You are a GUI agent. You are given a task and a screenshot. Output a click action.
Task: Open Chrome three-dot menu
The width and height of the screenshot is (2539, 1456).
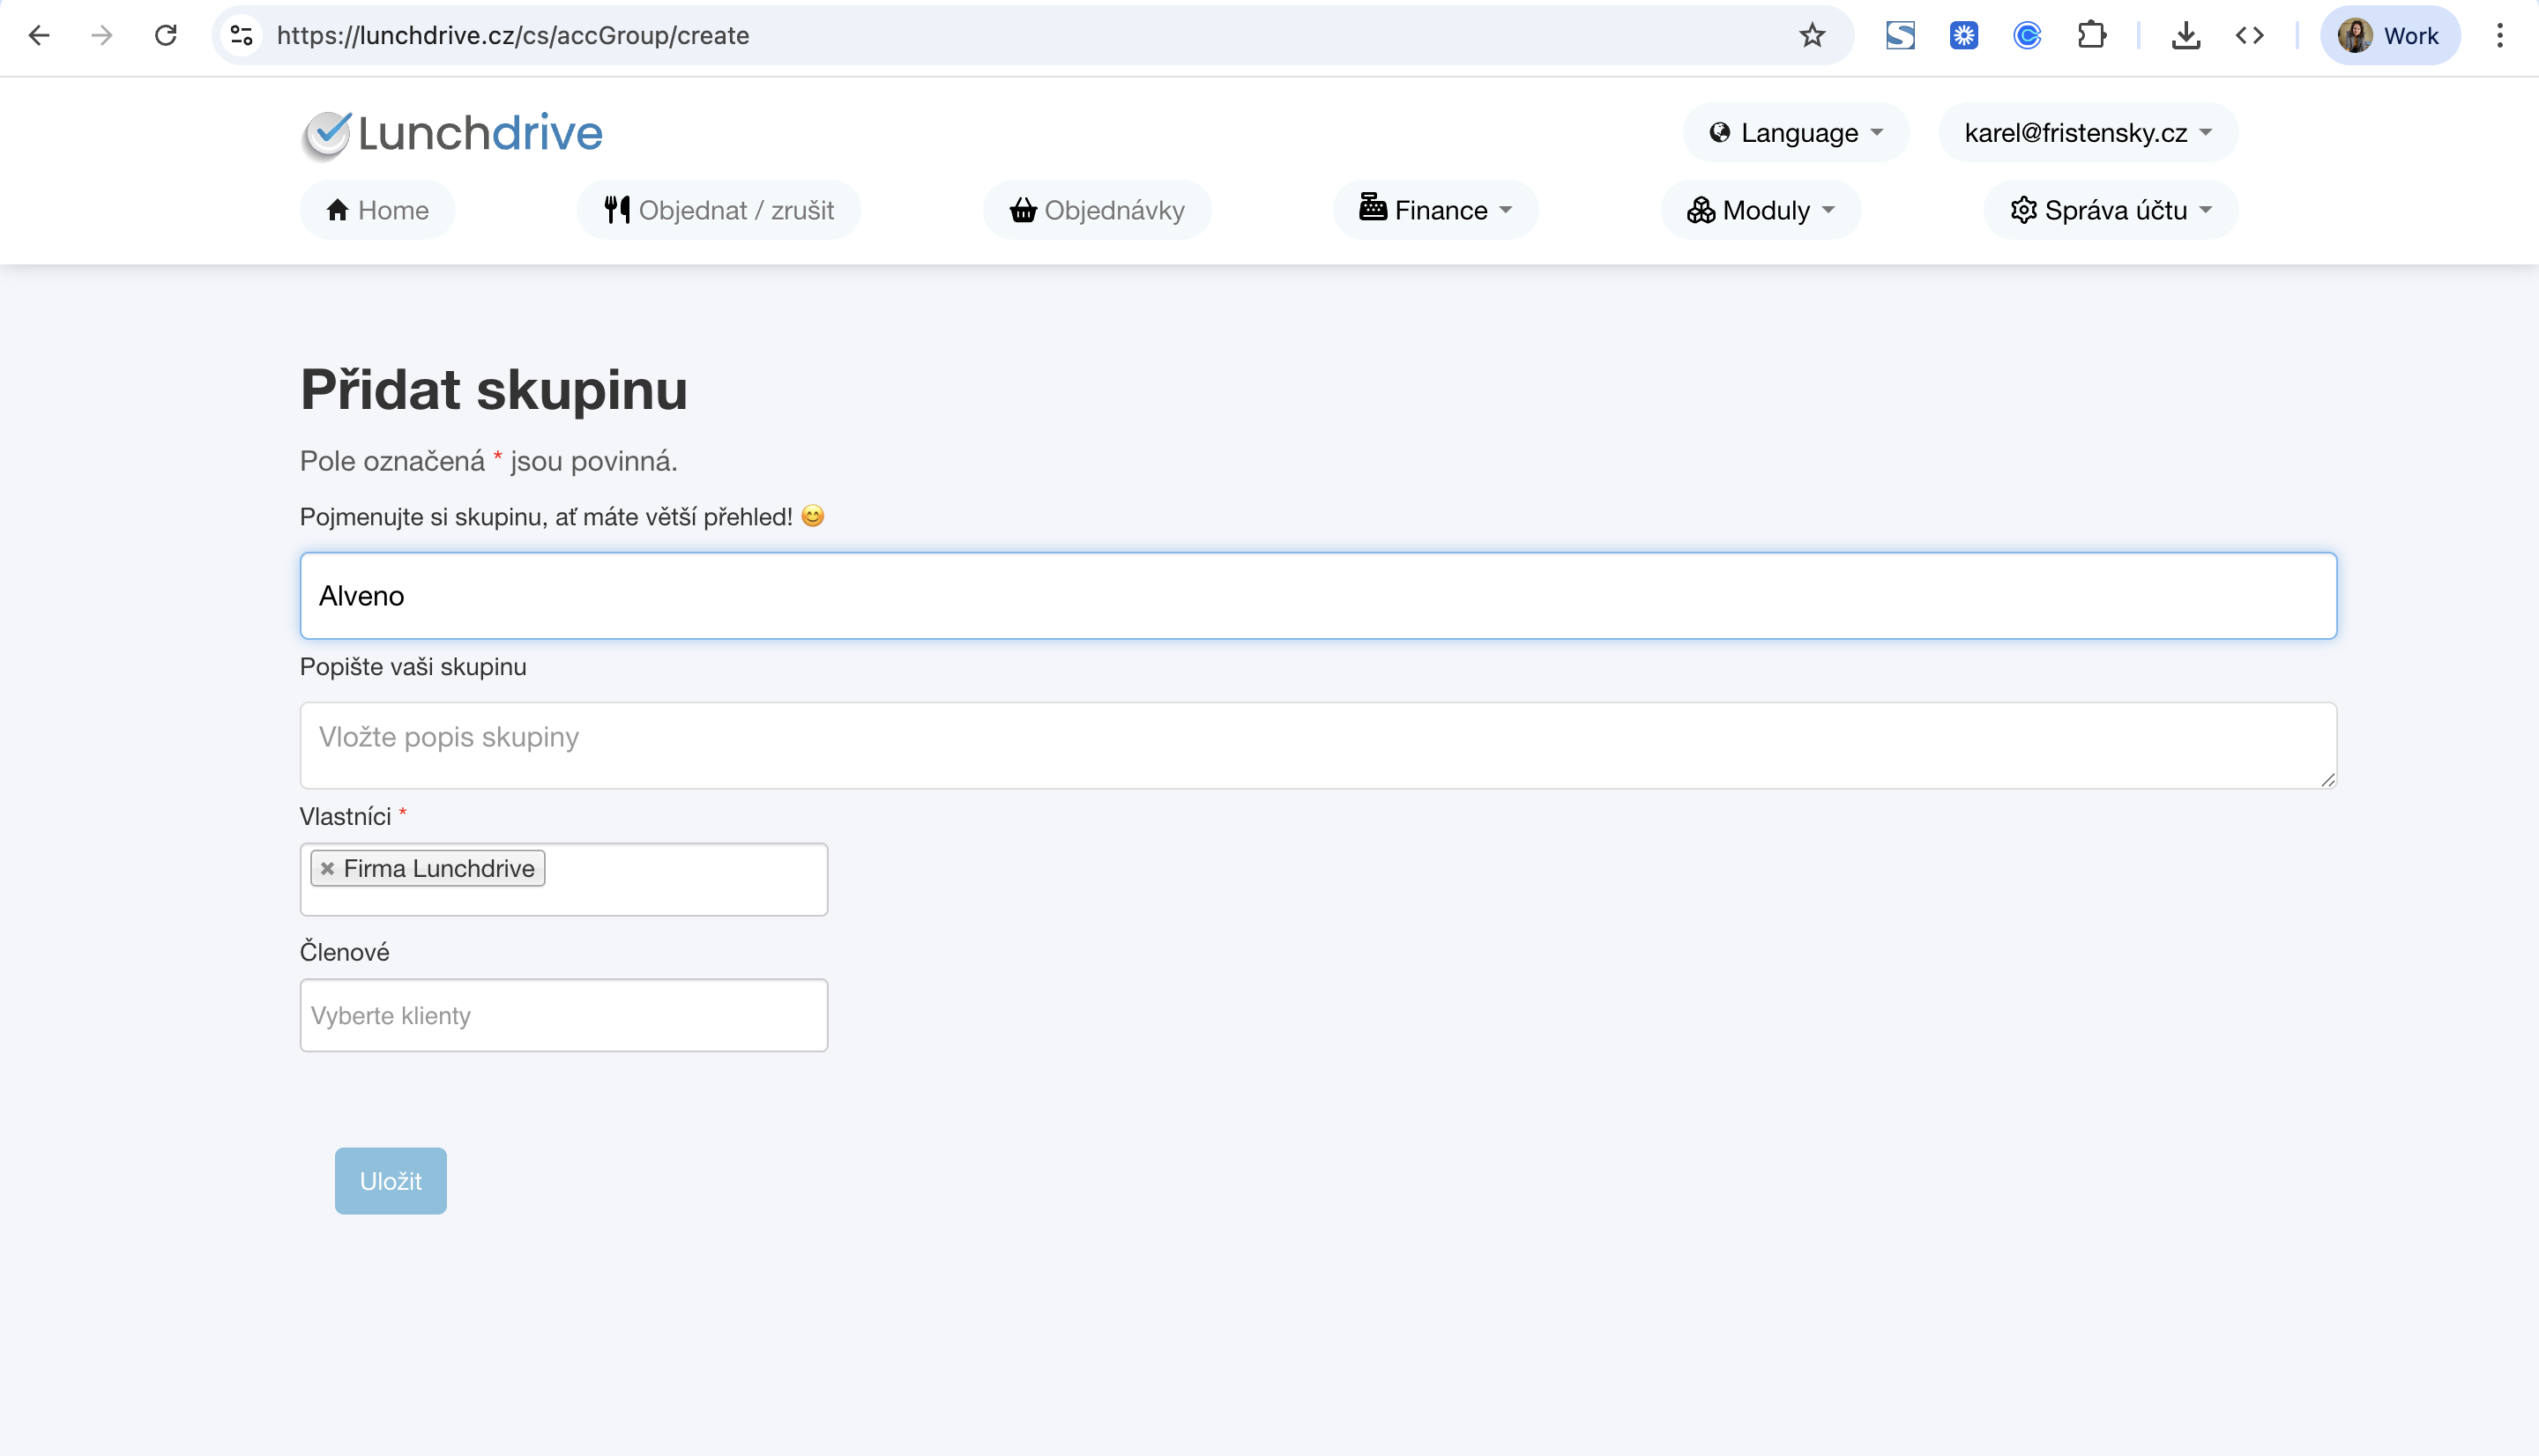[x=2499, y=36]
